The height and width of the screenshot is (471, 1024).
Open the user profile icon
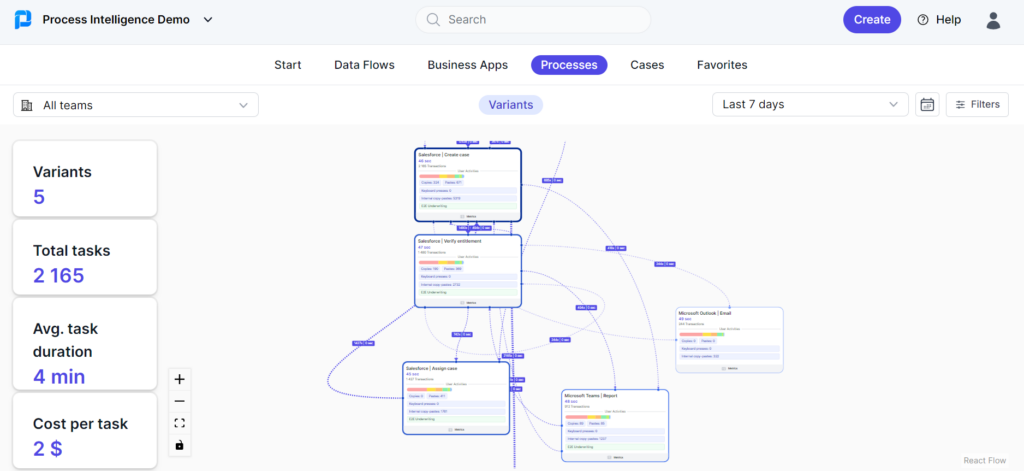(x=993, y=20)
